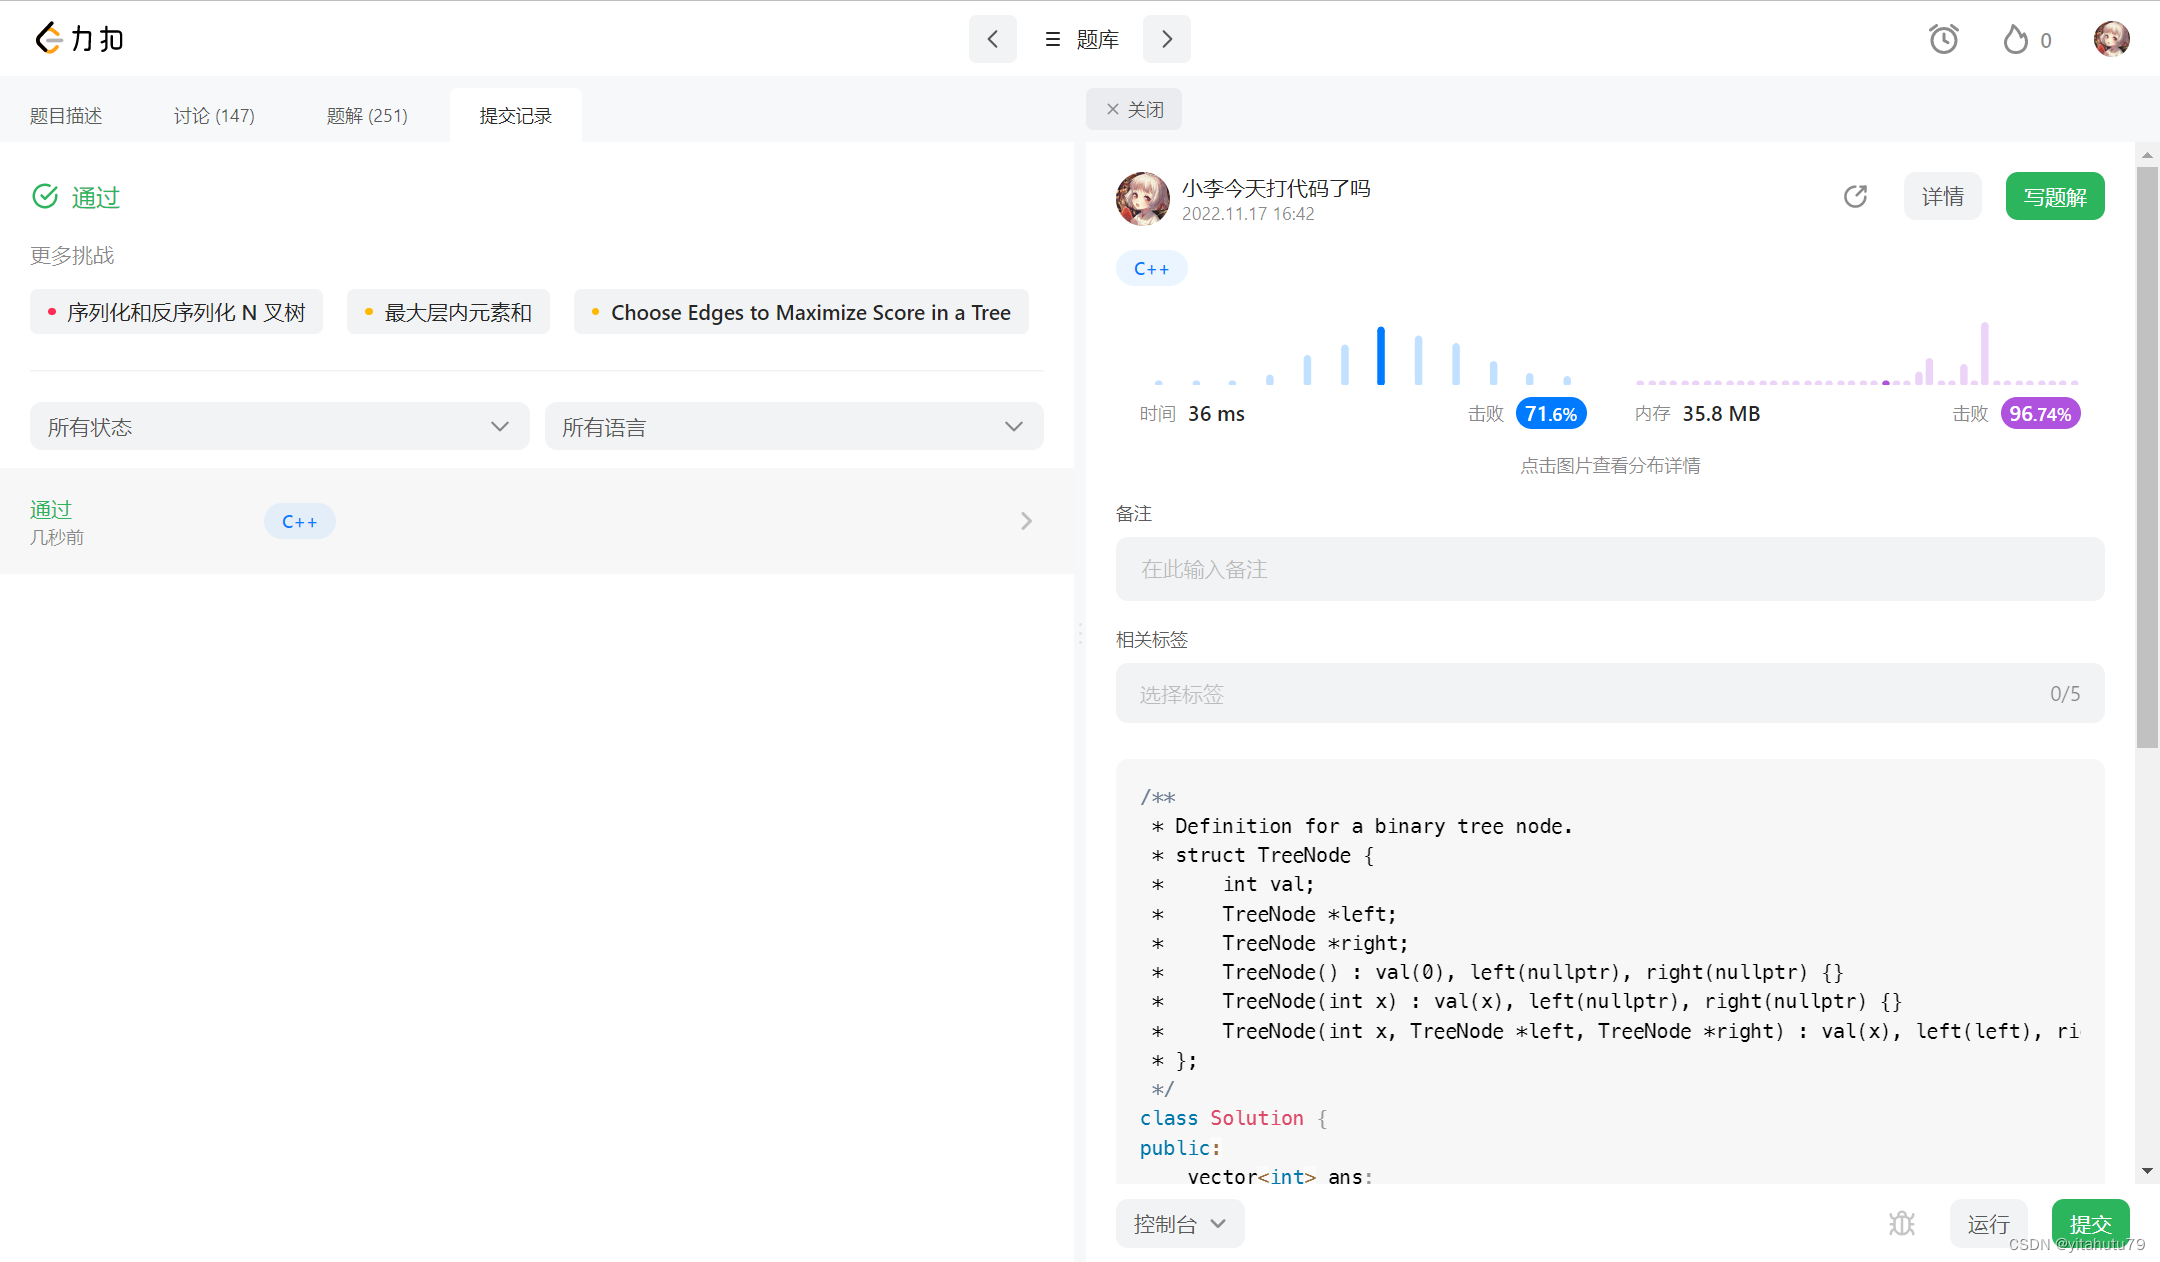This screenshot has height=1262, width=2160.
Task: Select the 提交记录 tab
Action: 515,115
